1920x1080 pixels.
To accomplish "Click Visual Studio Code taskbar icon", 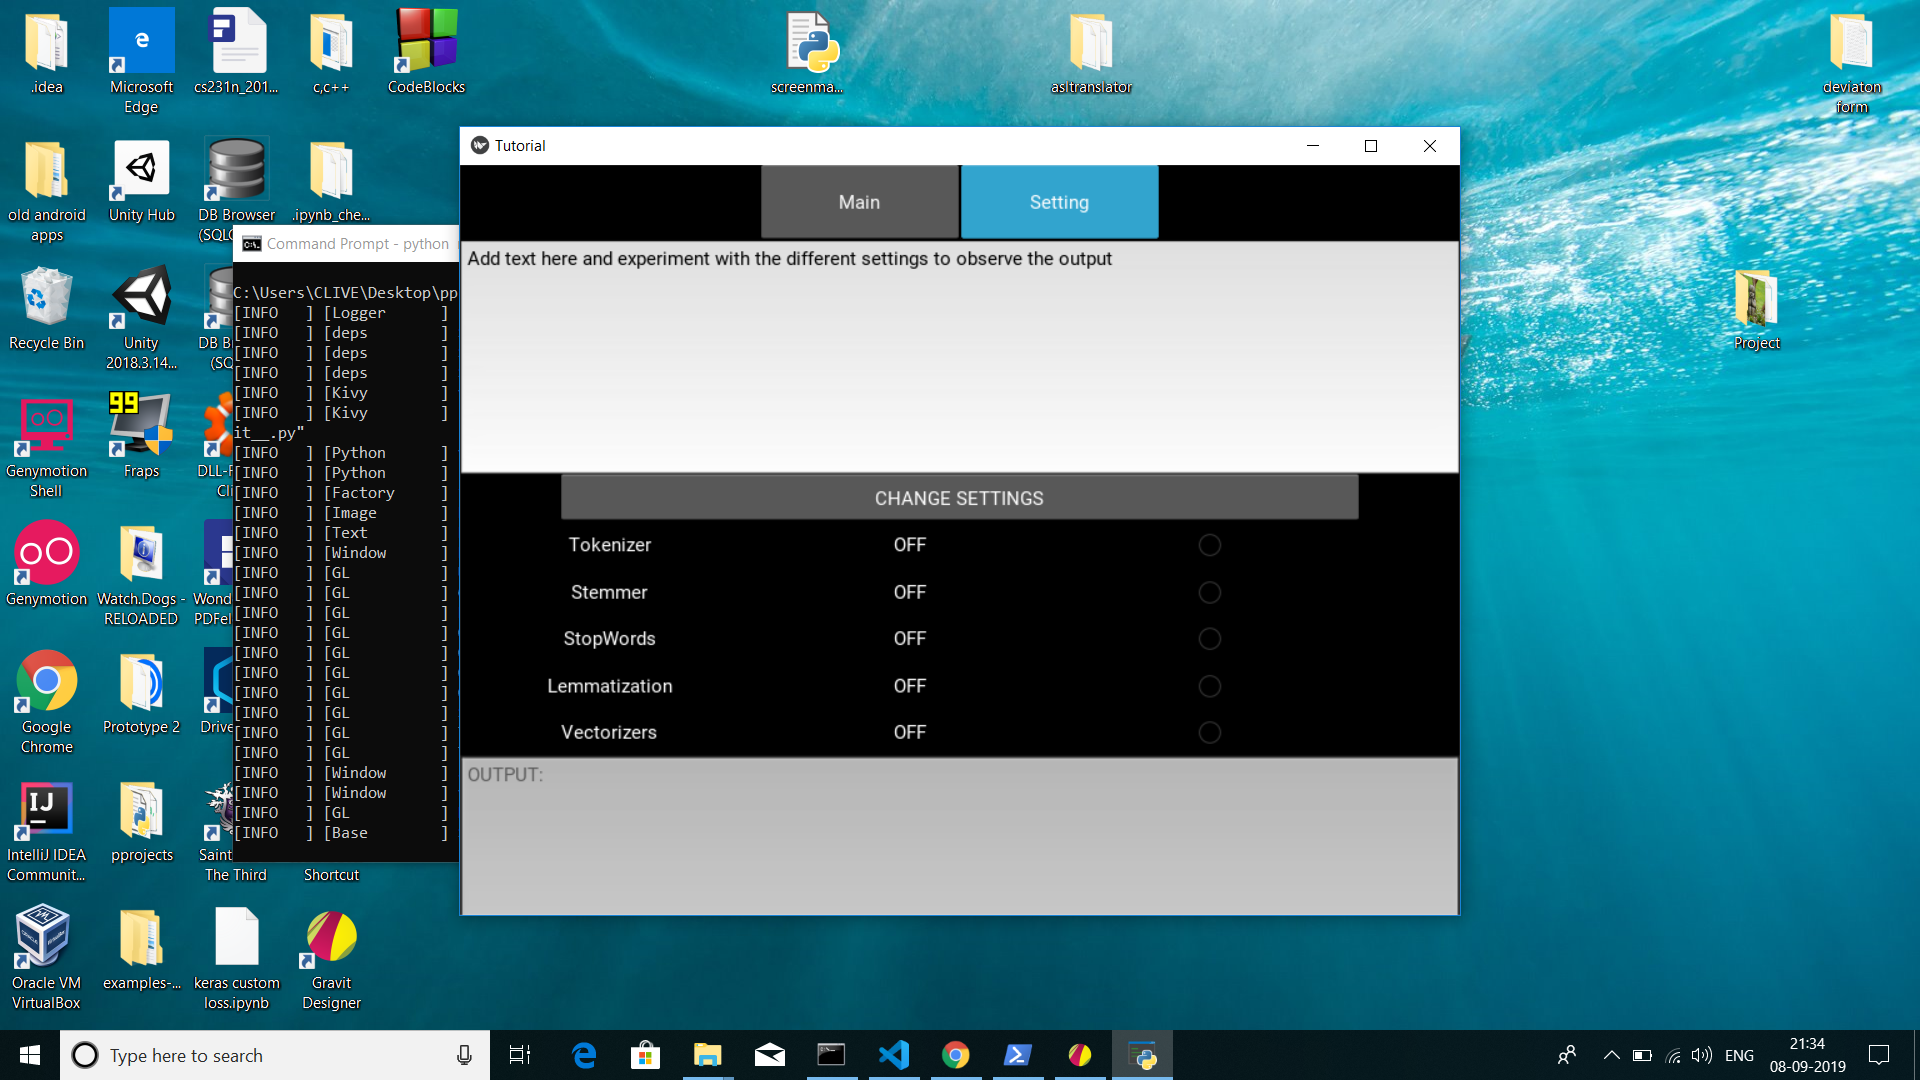I will 893,1055.
